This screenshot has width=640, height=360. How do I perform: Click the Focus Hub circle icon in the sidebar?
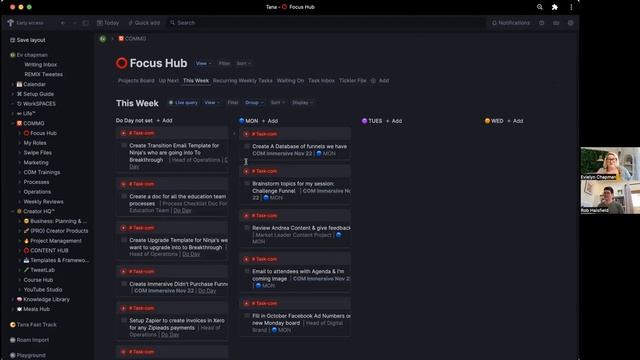(26, 133)
